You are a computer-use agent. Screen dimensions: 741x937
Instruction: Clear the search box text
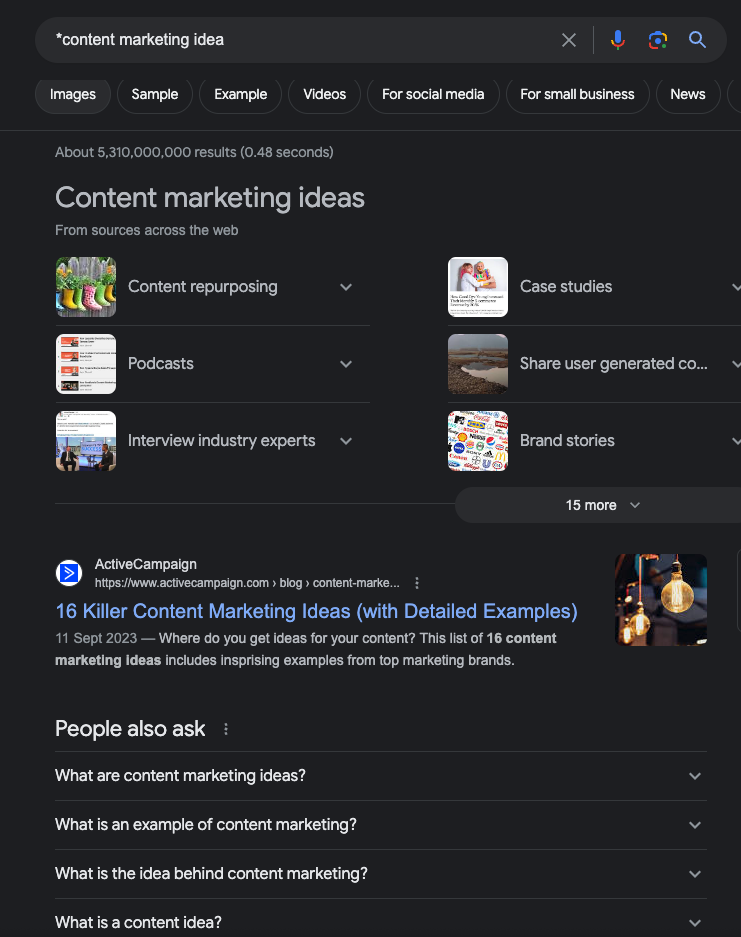[x=569, y=40]
